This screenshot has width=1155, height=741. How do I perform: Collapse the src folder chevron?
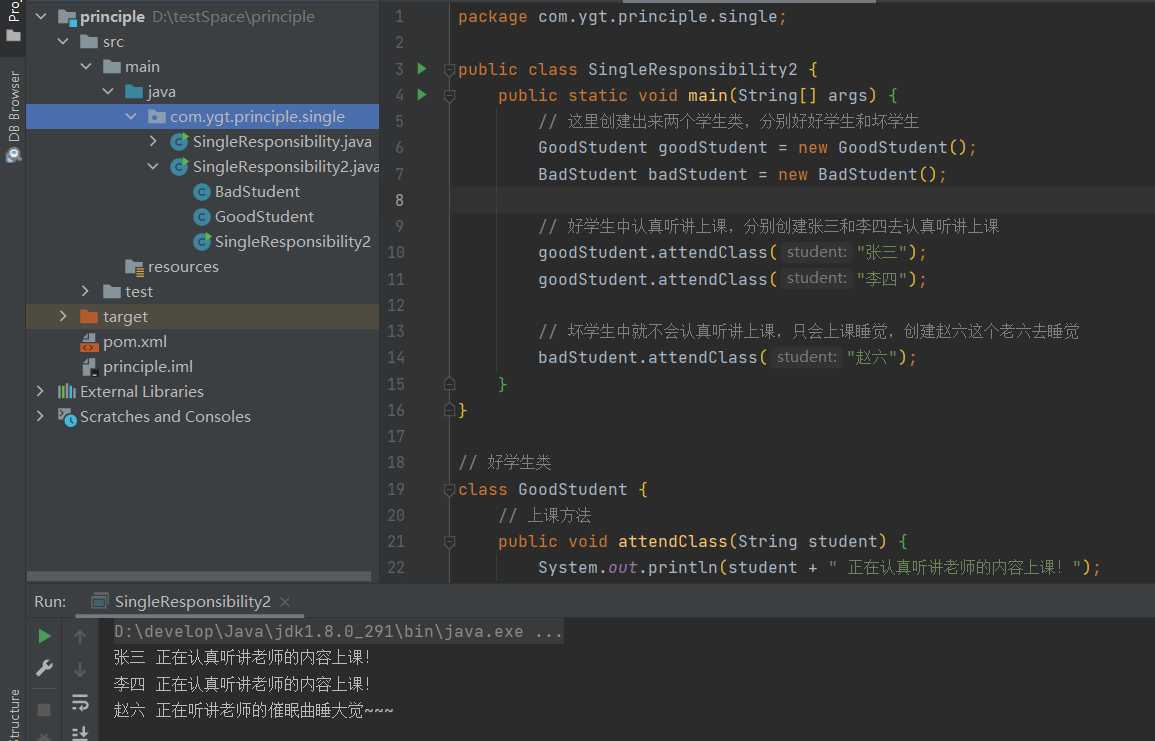click(63, 41)
